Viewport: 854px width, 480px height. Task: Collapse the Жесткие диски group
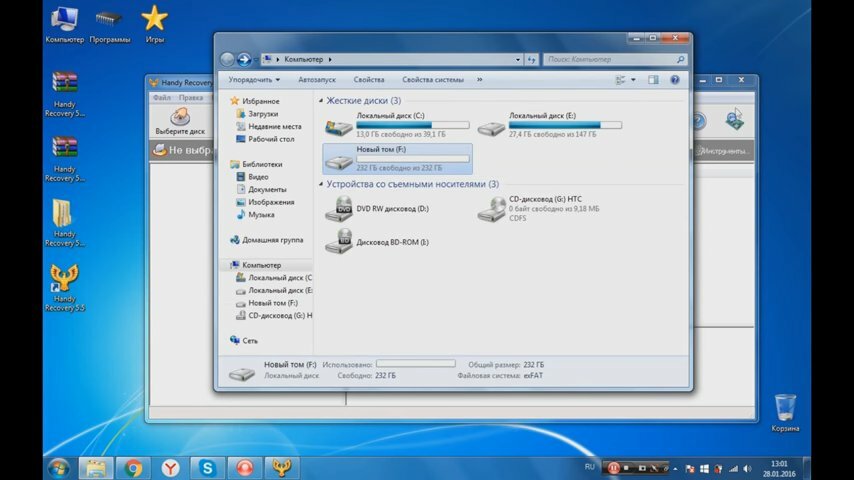pos(321,101)
